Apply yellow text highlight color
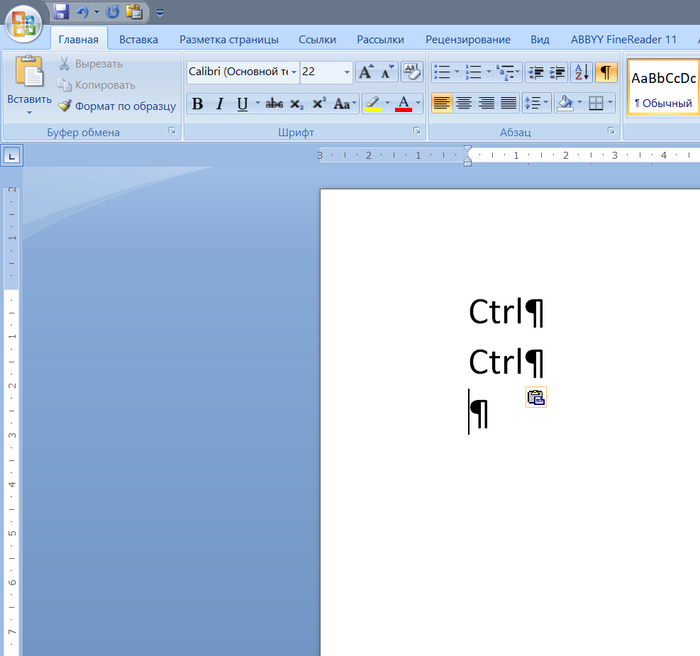This screenshot has height=656, width=700. pos(373,104)
